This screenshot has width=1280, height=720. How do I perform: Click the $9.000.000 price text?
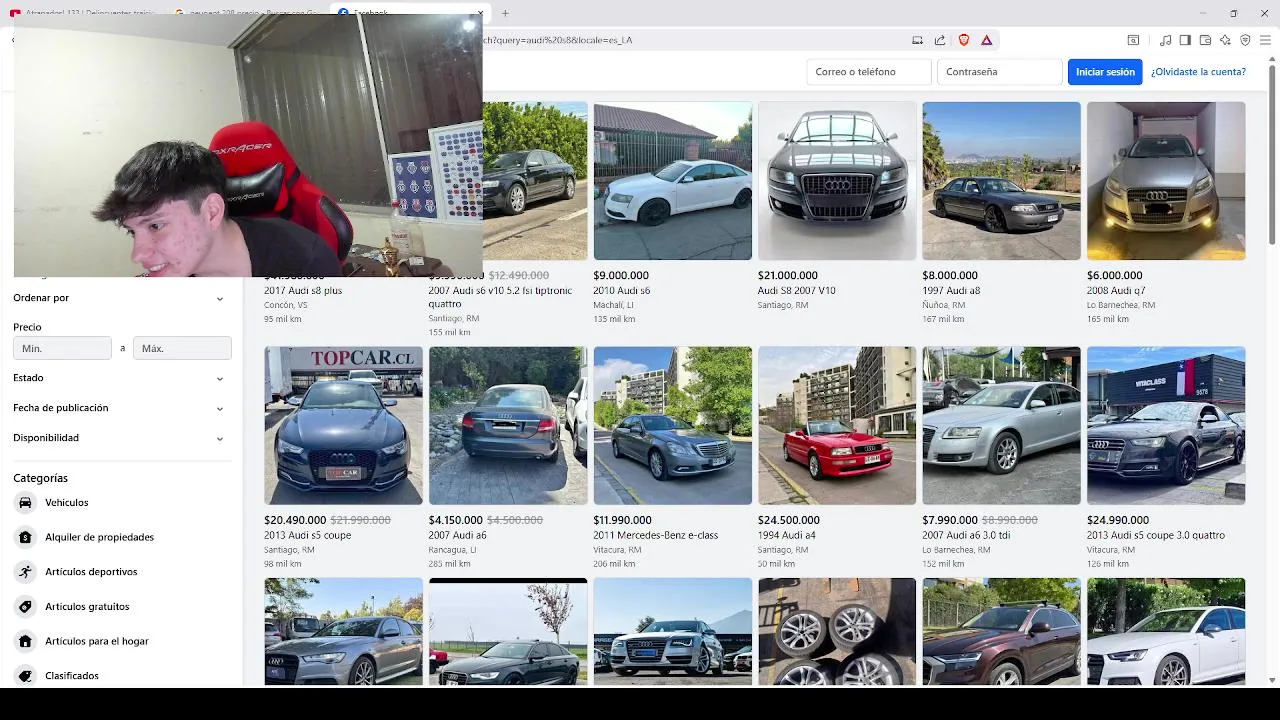point(621,275)
